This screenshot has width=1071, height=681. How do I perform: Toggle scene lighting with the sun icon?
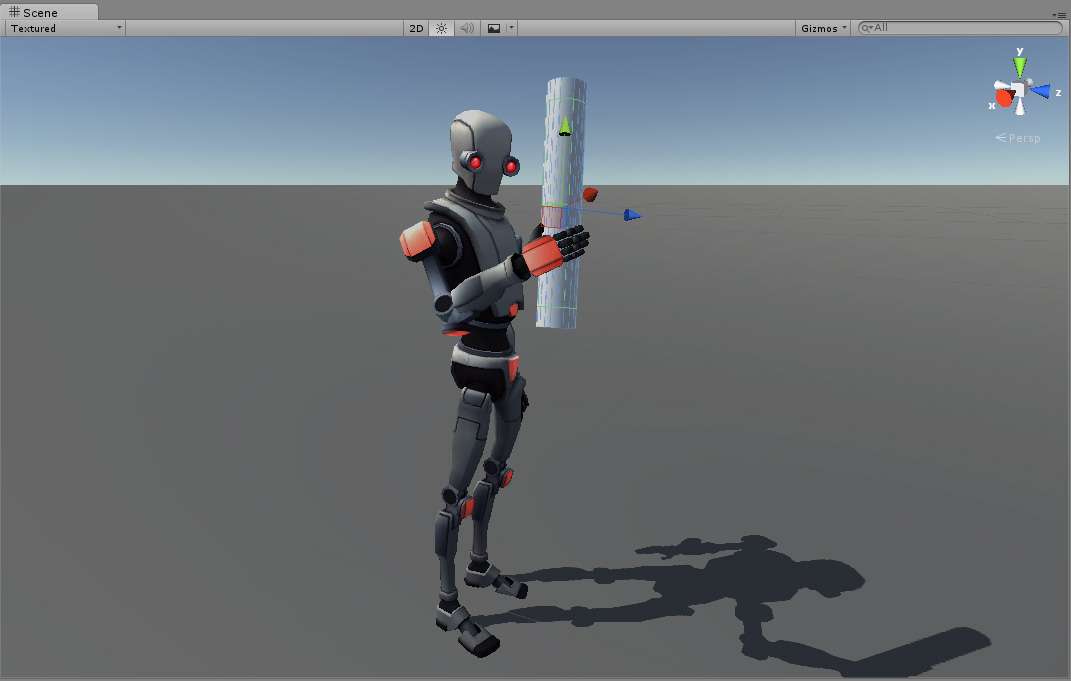click(441, 27)
